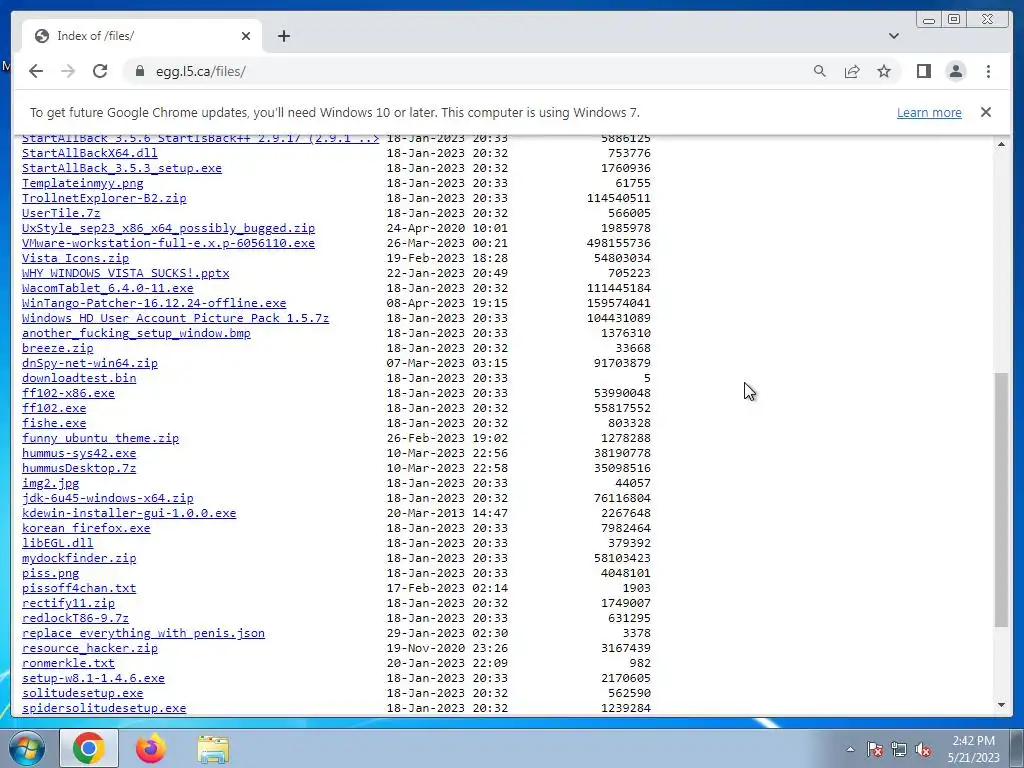Open Windows Explorer from the taskbar
This screenshot has height=768, width=1024.
coord(213,750)
